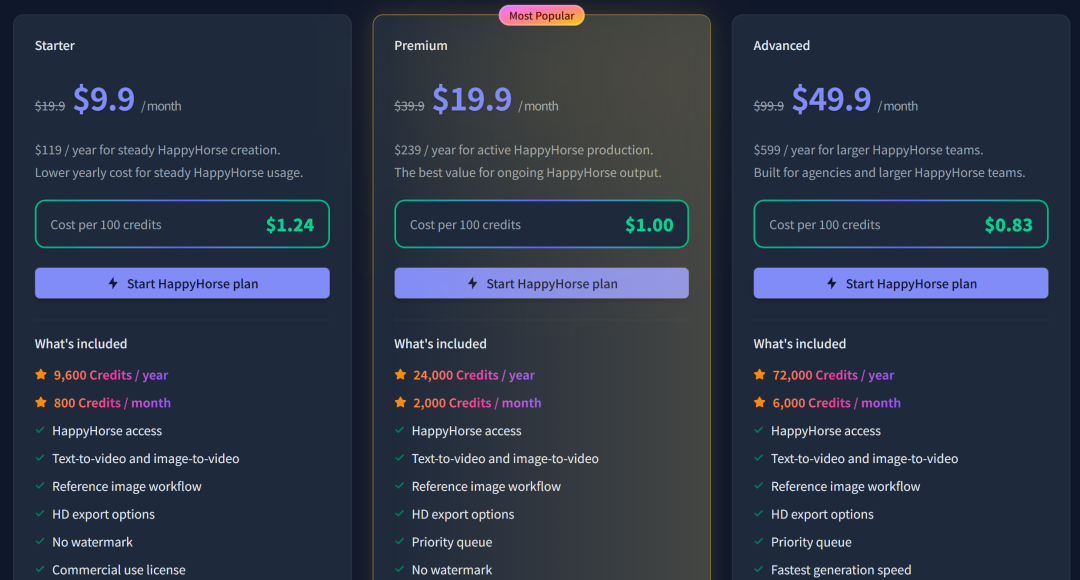1080x580 pixels.
Task: Click the Most Popular badge
Action: click(541, 16)
